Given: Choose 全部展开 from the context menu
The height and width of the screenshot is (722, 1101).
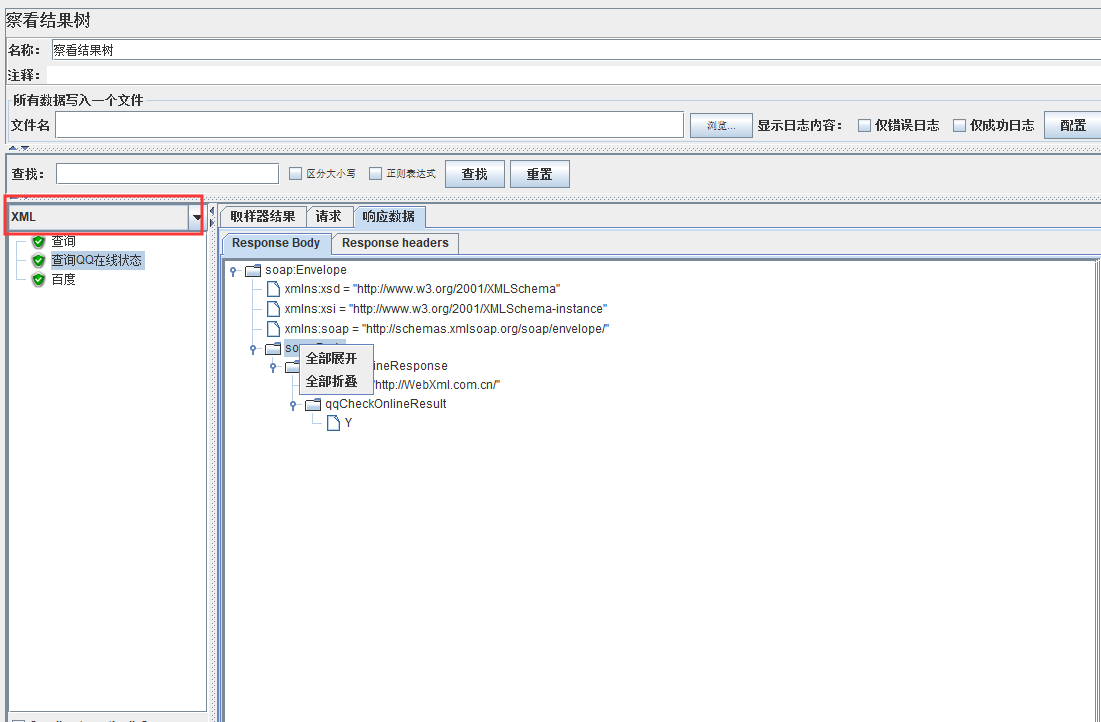Looking at the screenshot, I should pos(331,359).
